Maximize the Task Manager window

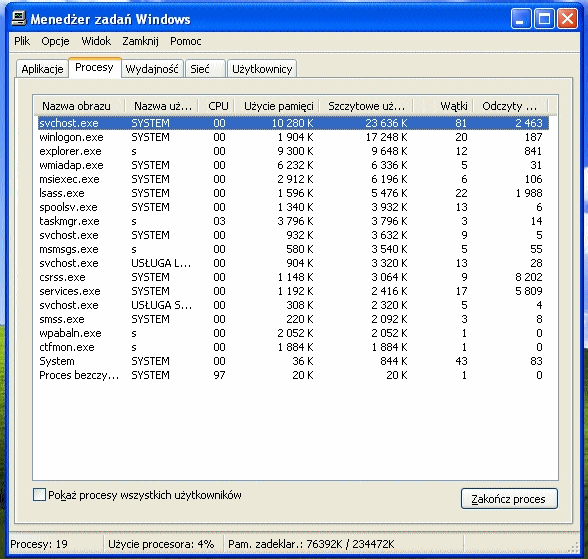pos(544,19)
